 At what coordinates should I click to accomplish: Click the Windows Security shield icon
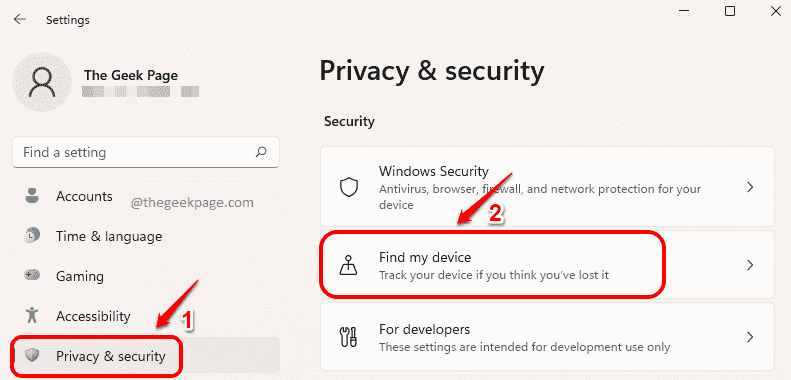[349, 188]
